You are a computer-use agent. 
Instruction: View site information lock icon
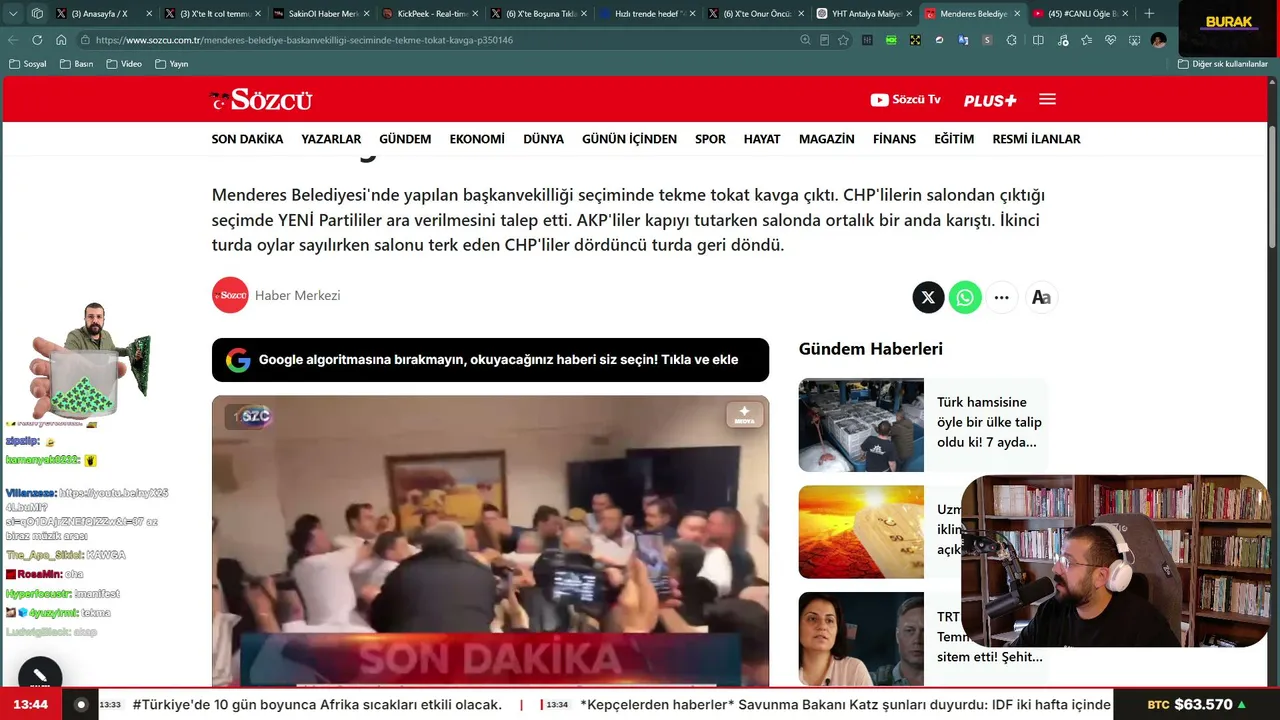(x=86, y=40)
